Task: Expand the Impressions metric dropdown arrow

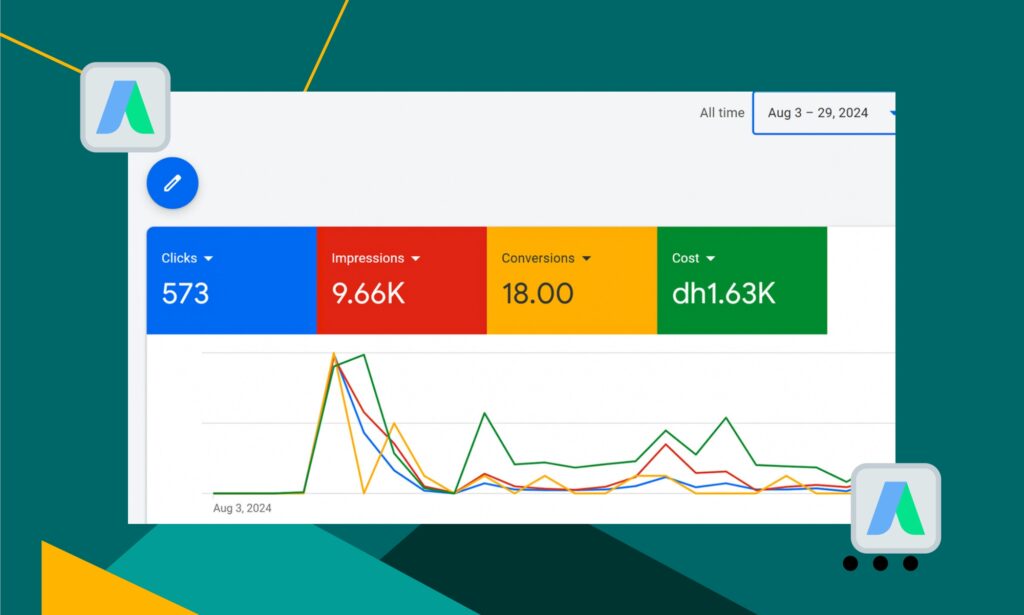Action: coord(415,258)
